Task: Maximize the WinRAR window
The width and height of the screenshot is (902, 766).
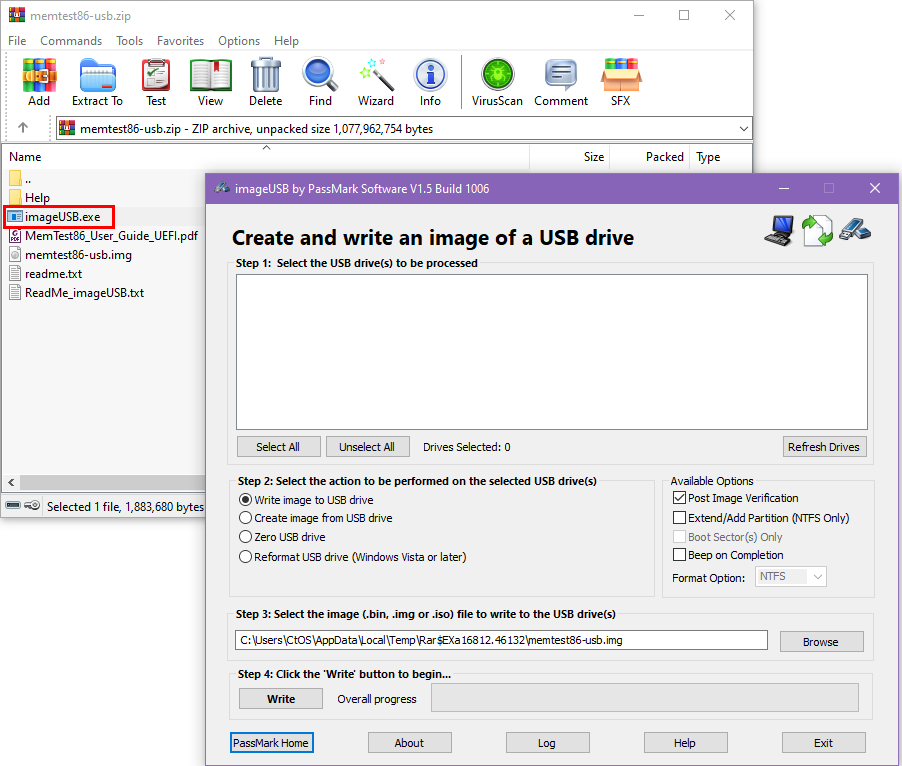Action: tap(684, 16)
